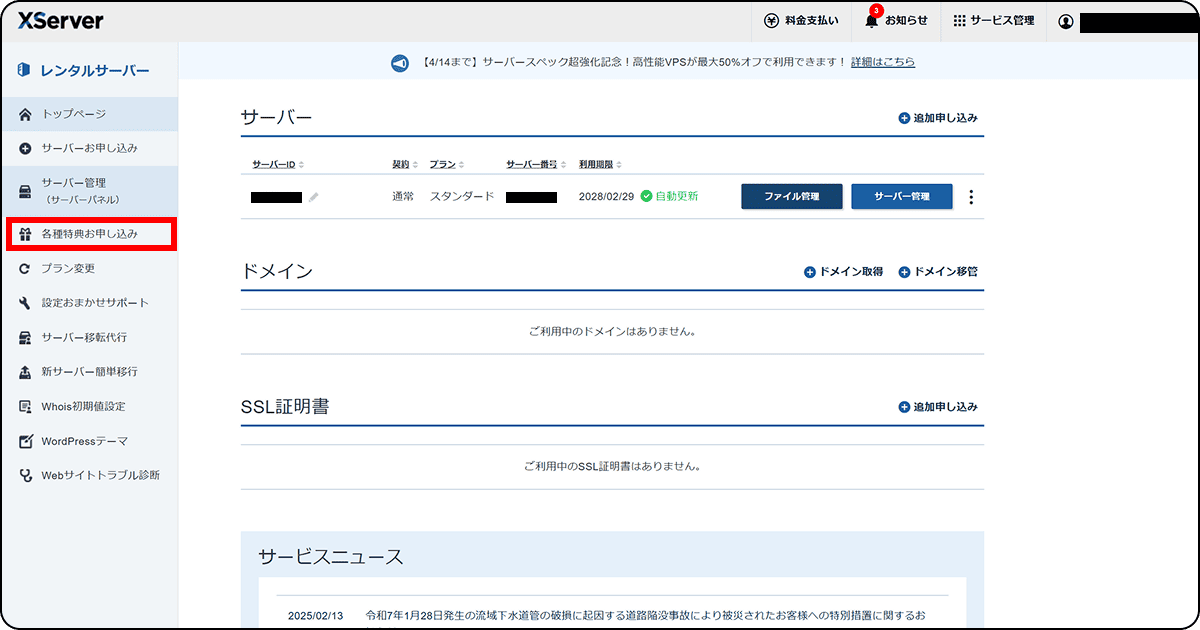Open サーバーお申し込み in sidebar
This screenshot has width=1200, height=630.
90,148
